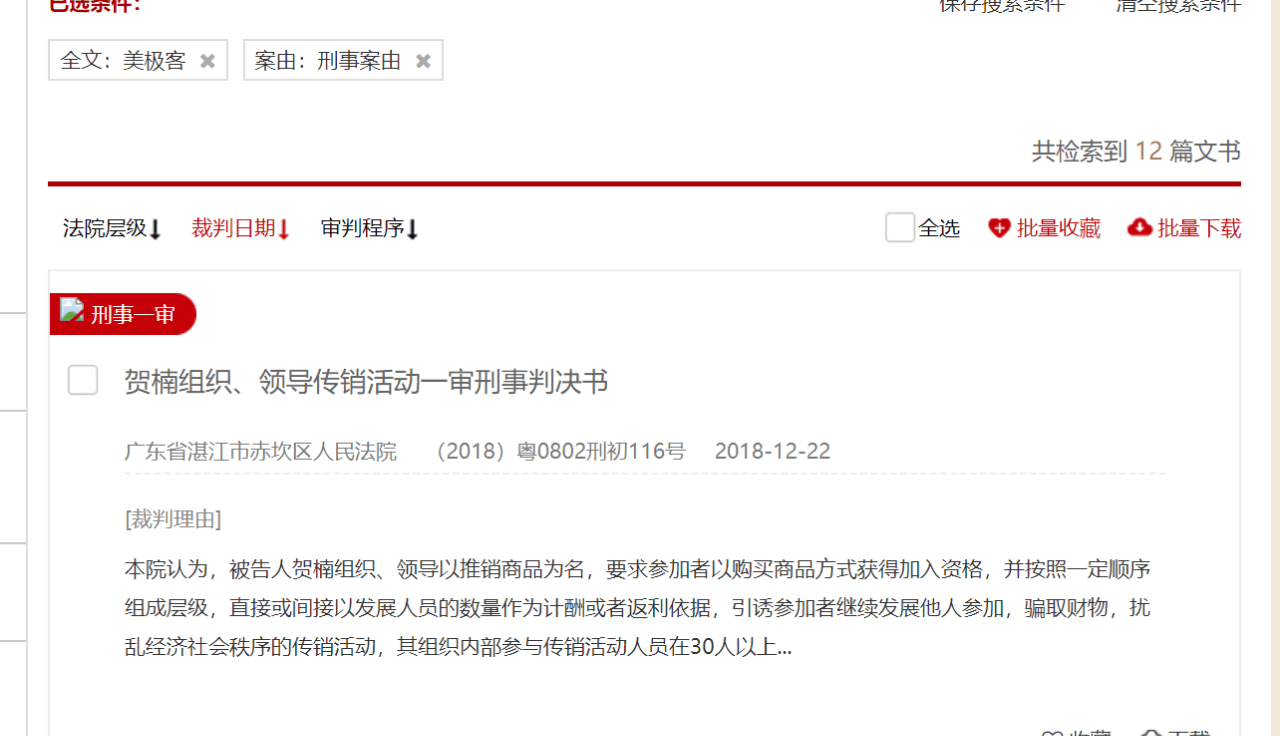Viewport: 1280px width, 736px height.
Task: Remove the 全文：美极客 filter tag
Action: [x=207, y=61]
